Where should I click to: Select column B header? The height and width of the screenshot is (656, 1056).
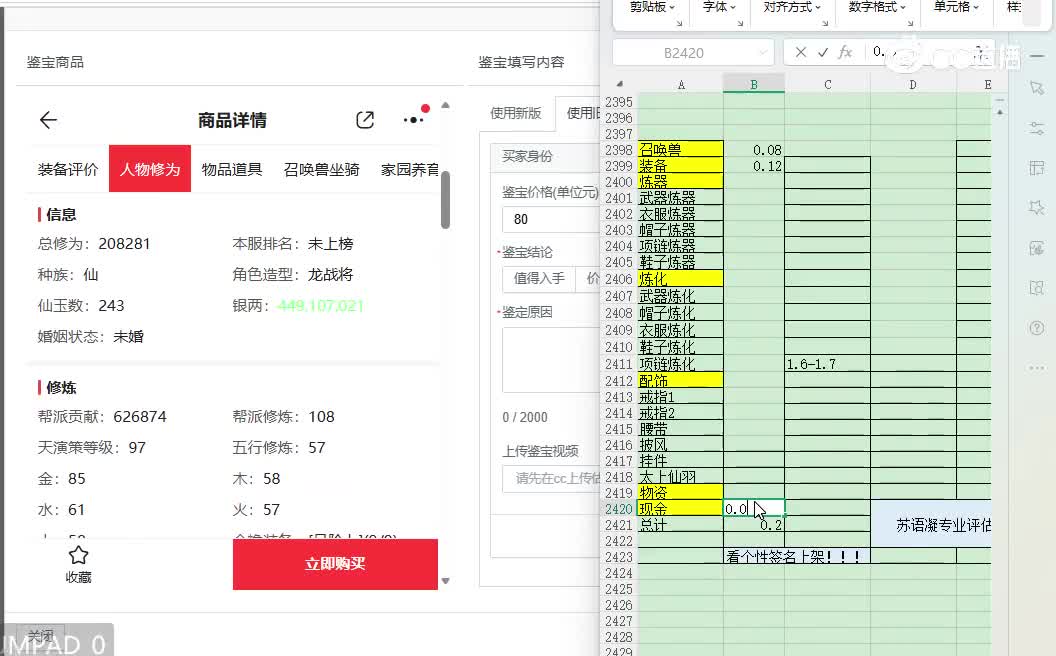[754, 84]
